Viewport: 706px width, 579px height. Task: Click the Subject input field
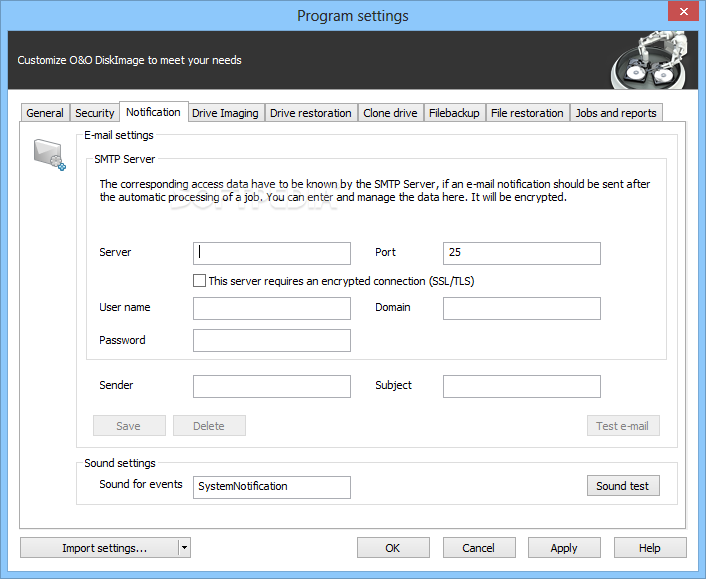[x=521, y=386]
